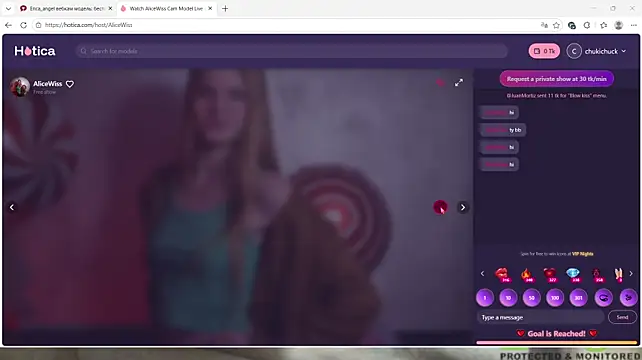The height and width of the screenshot is (360, 642).
Task: Click the circular C user avatar
Action: pyautogui.click(x=574, y=51)
